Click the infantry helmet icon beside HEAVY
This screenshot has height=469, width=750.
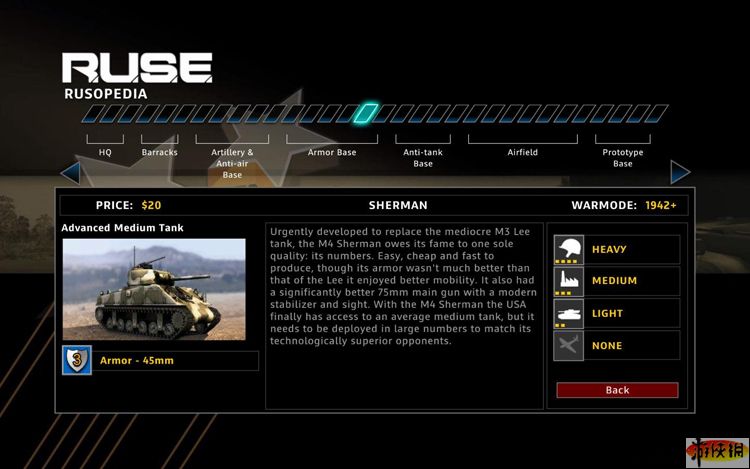click(x=569, y=249)
